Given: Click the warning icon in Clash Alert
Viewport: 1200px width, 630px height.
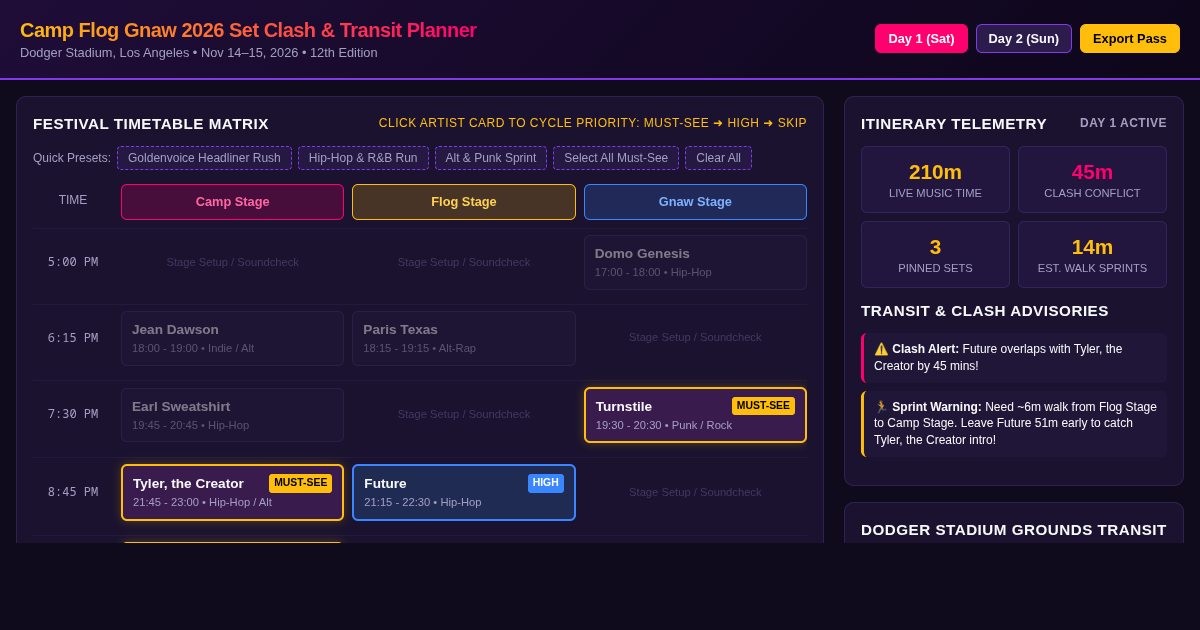Looking at the screenshot, I should point(881,349).
